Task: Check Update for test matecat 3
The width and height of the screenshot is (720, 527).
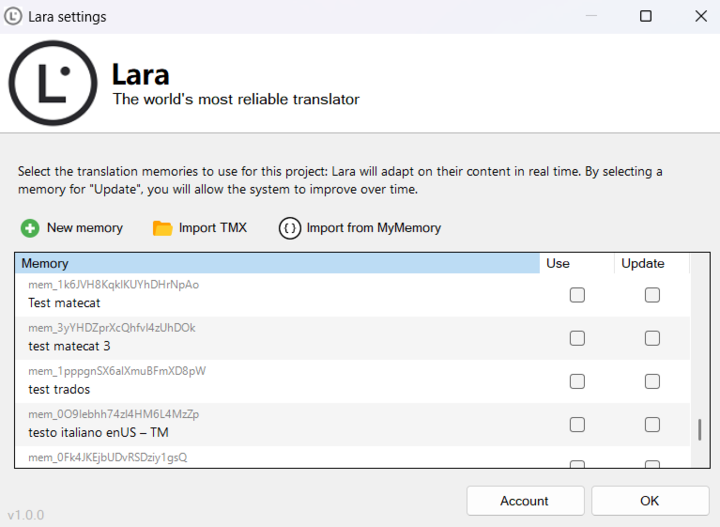Action: [x=652, y=338]
